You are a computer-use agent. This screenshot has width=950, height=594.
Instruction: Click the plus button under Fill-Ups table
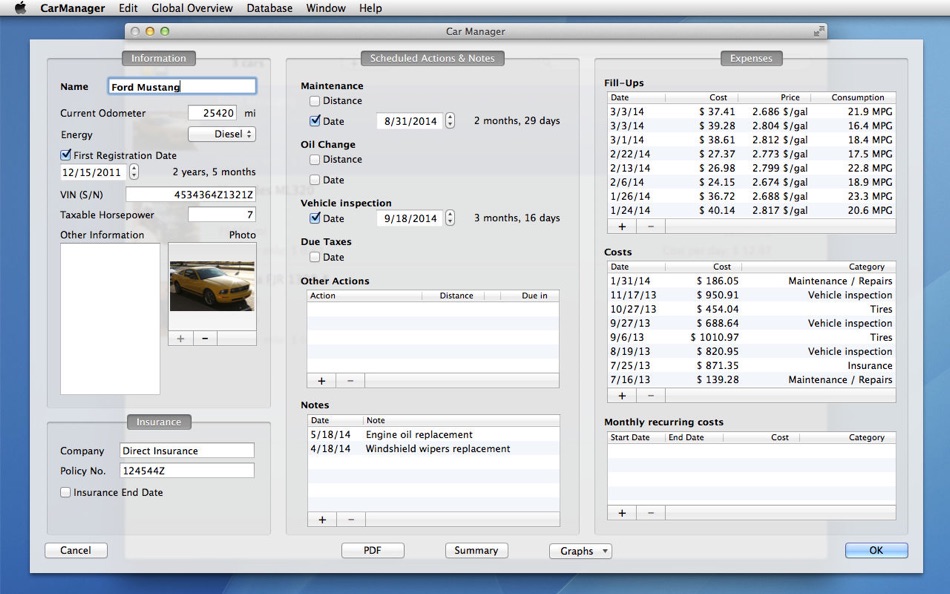pos(621,227)
